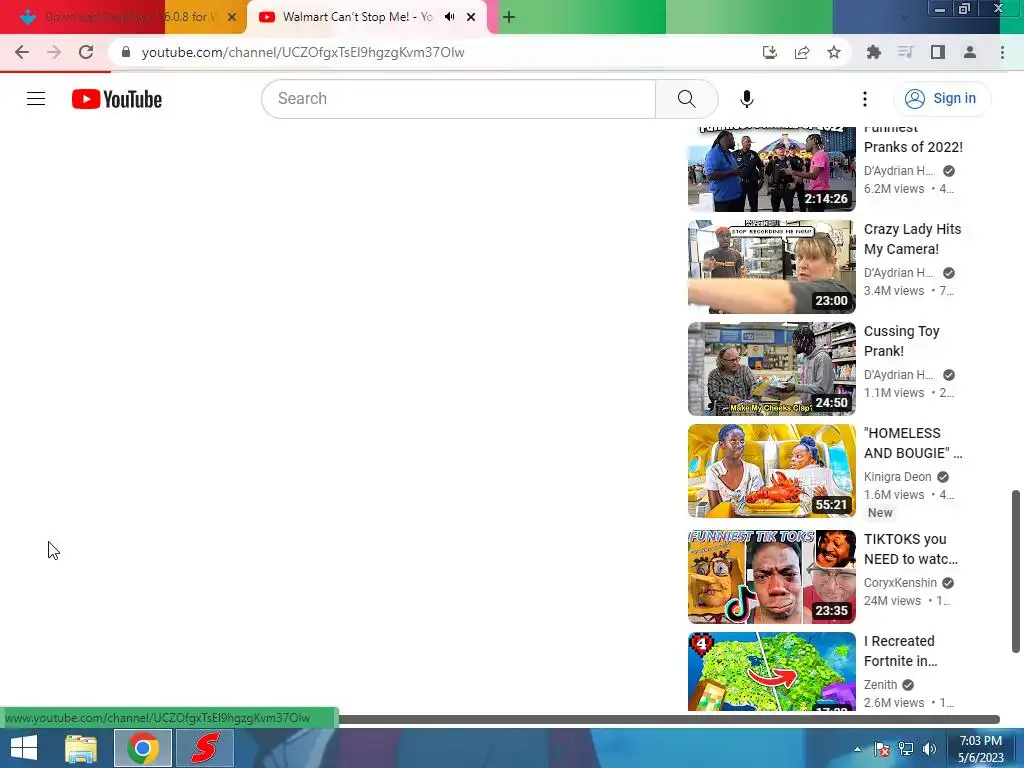Switch to the Download tab

coord(124,17)
